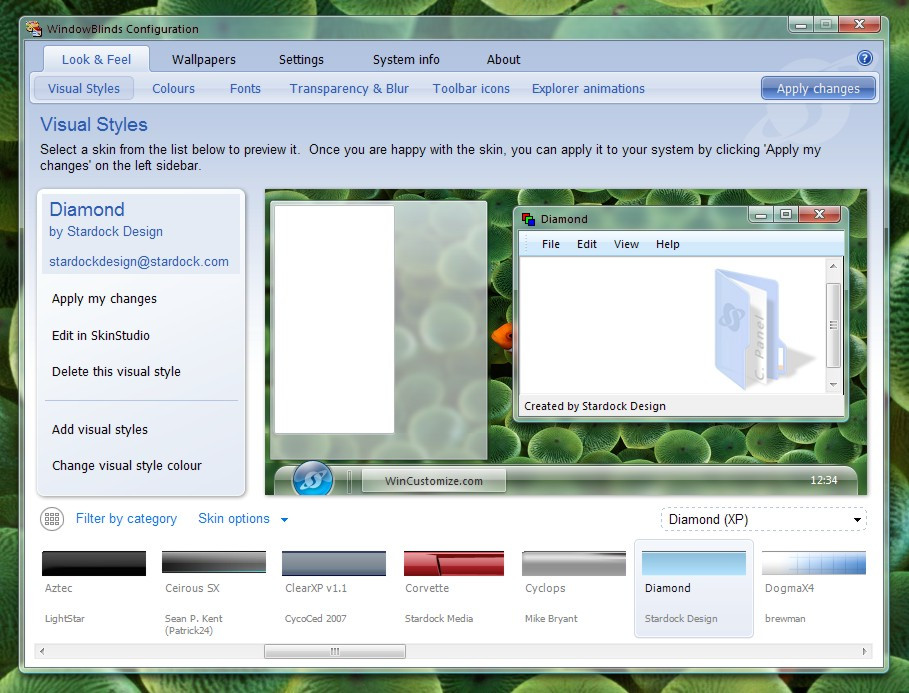Click the Diamond preview window's title icon

coord(528,219)
